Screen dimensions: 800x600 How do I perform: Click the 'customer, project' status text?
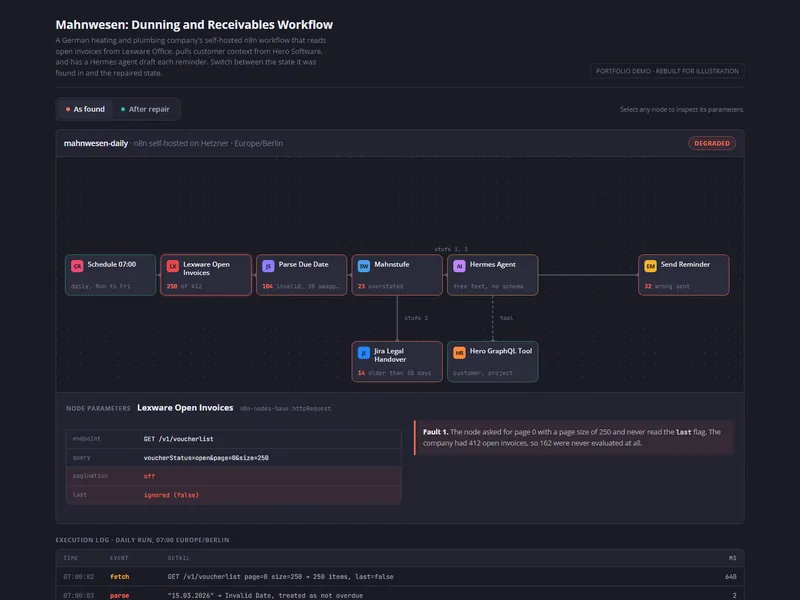click(x=483, y=373)
